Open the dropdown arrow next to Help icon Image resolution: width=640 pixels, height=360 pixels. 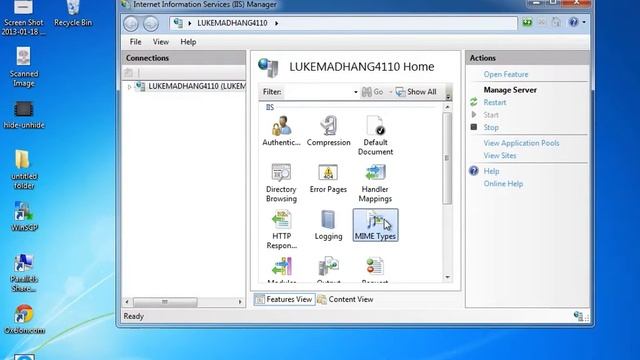click(584, 22)
